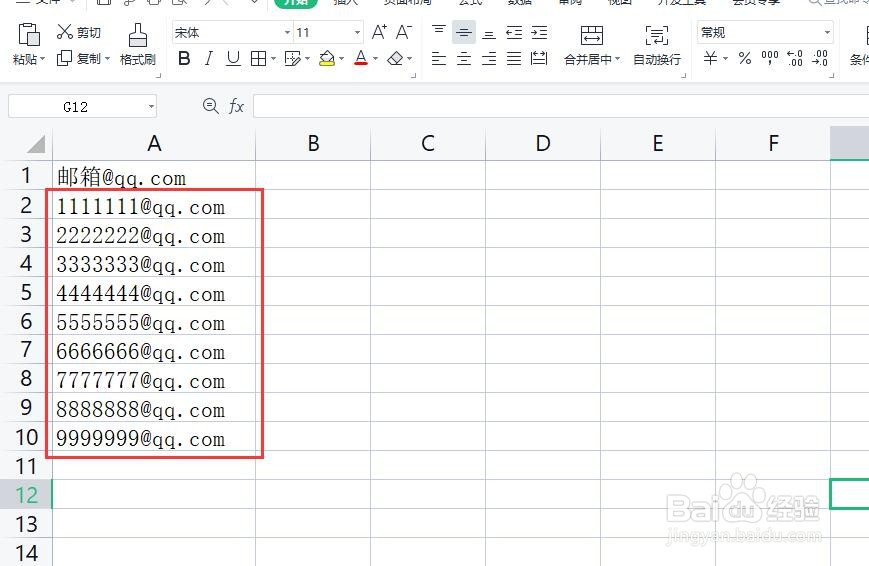The image size is (869, 566).
Task: Click cell with 9999999@qq.com
Action: [154, 437]
